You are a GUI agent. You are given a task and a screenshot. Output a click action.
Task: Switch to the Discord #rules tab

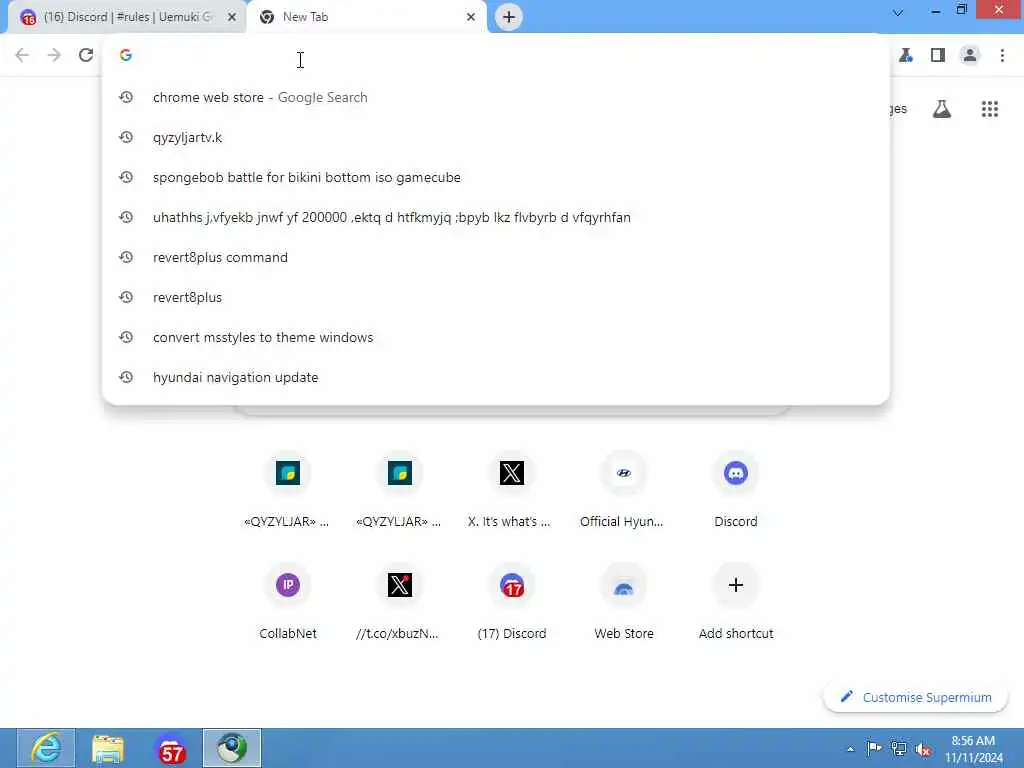(127, 17)
